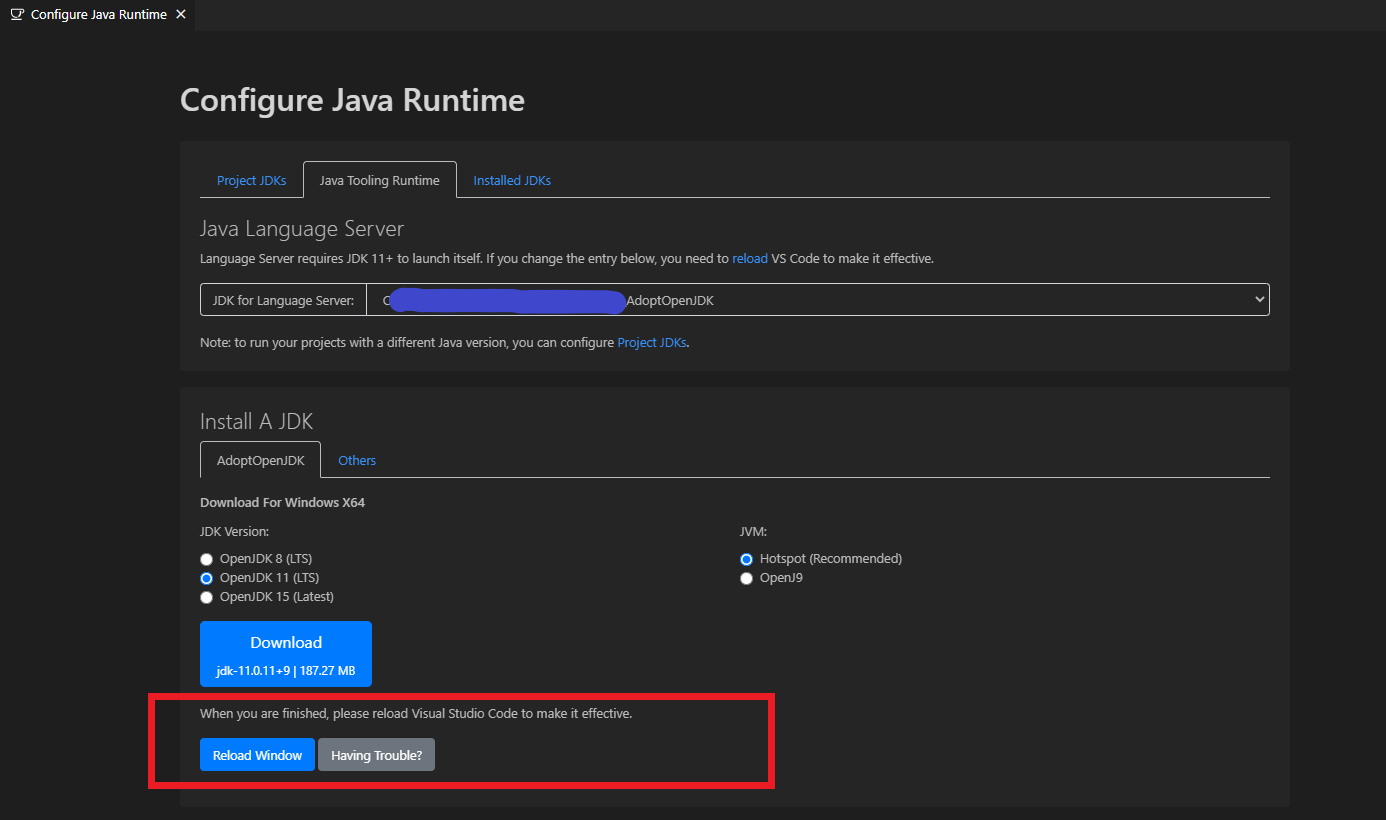Screen dimensions: 1386x820
Task: Click the dropdown arrow of the JDK selector
Action: [x=1258, y=300]
